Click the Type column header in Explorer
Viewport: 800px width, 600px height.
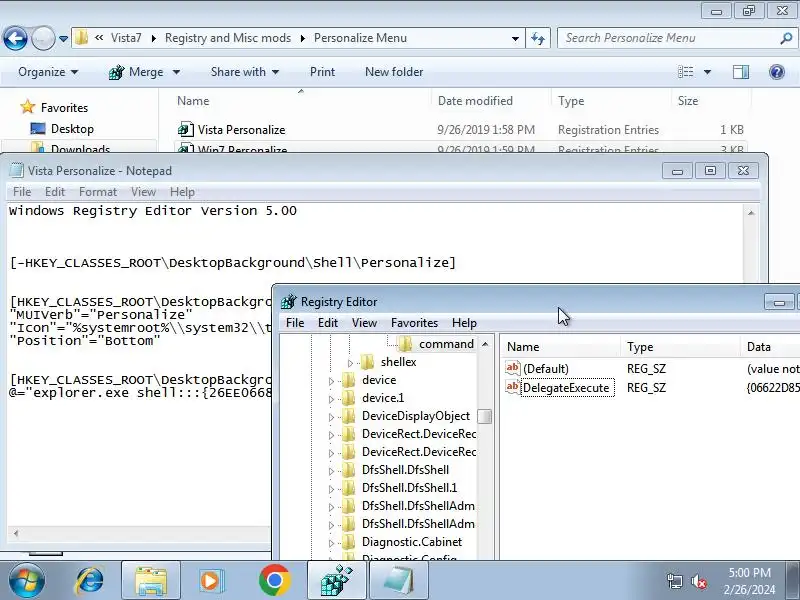pos(571,101)
